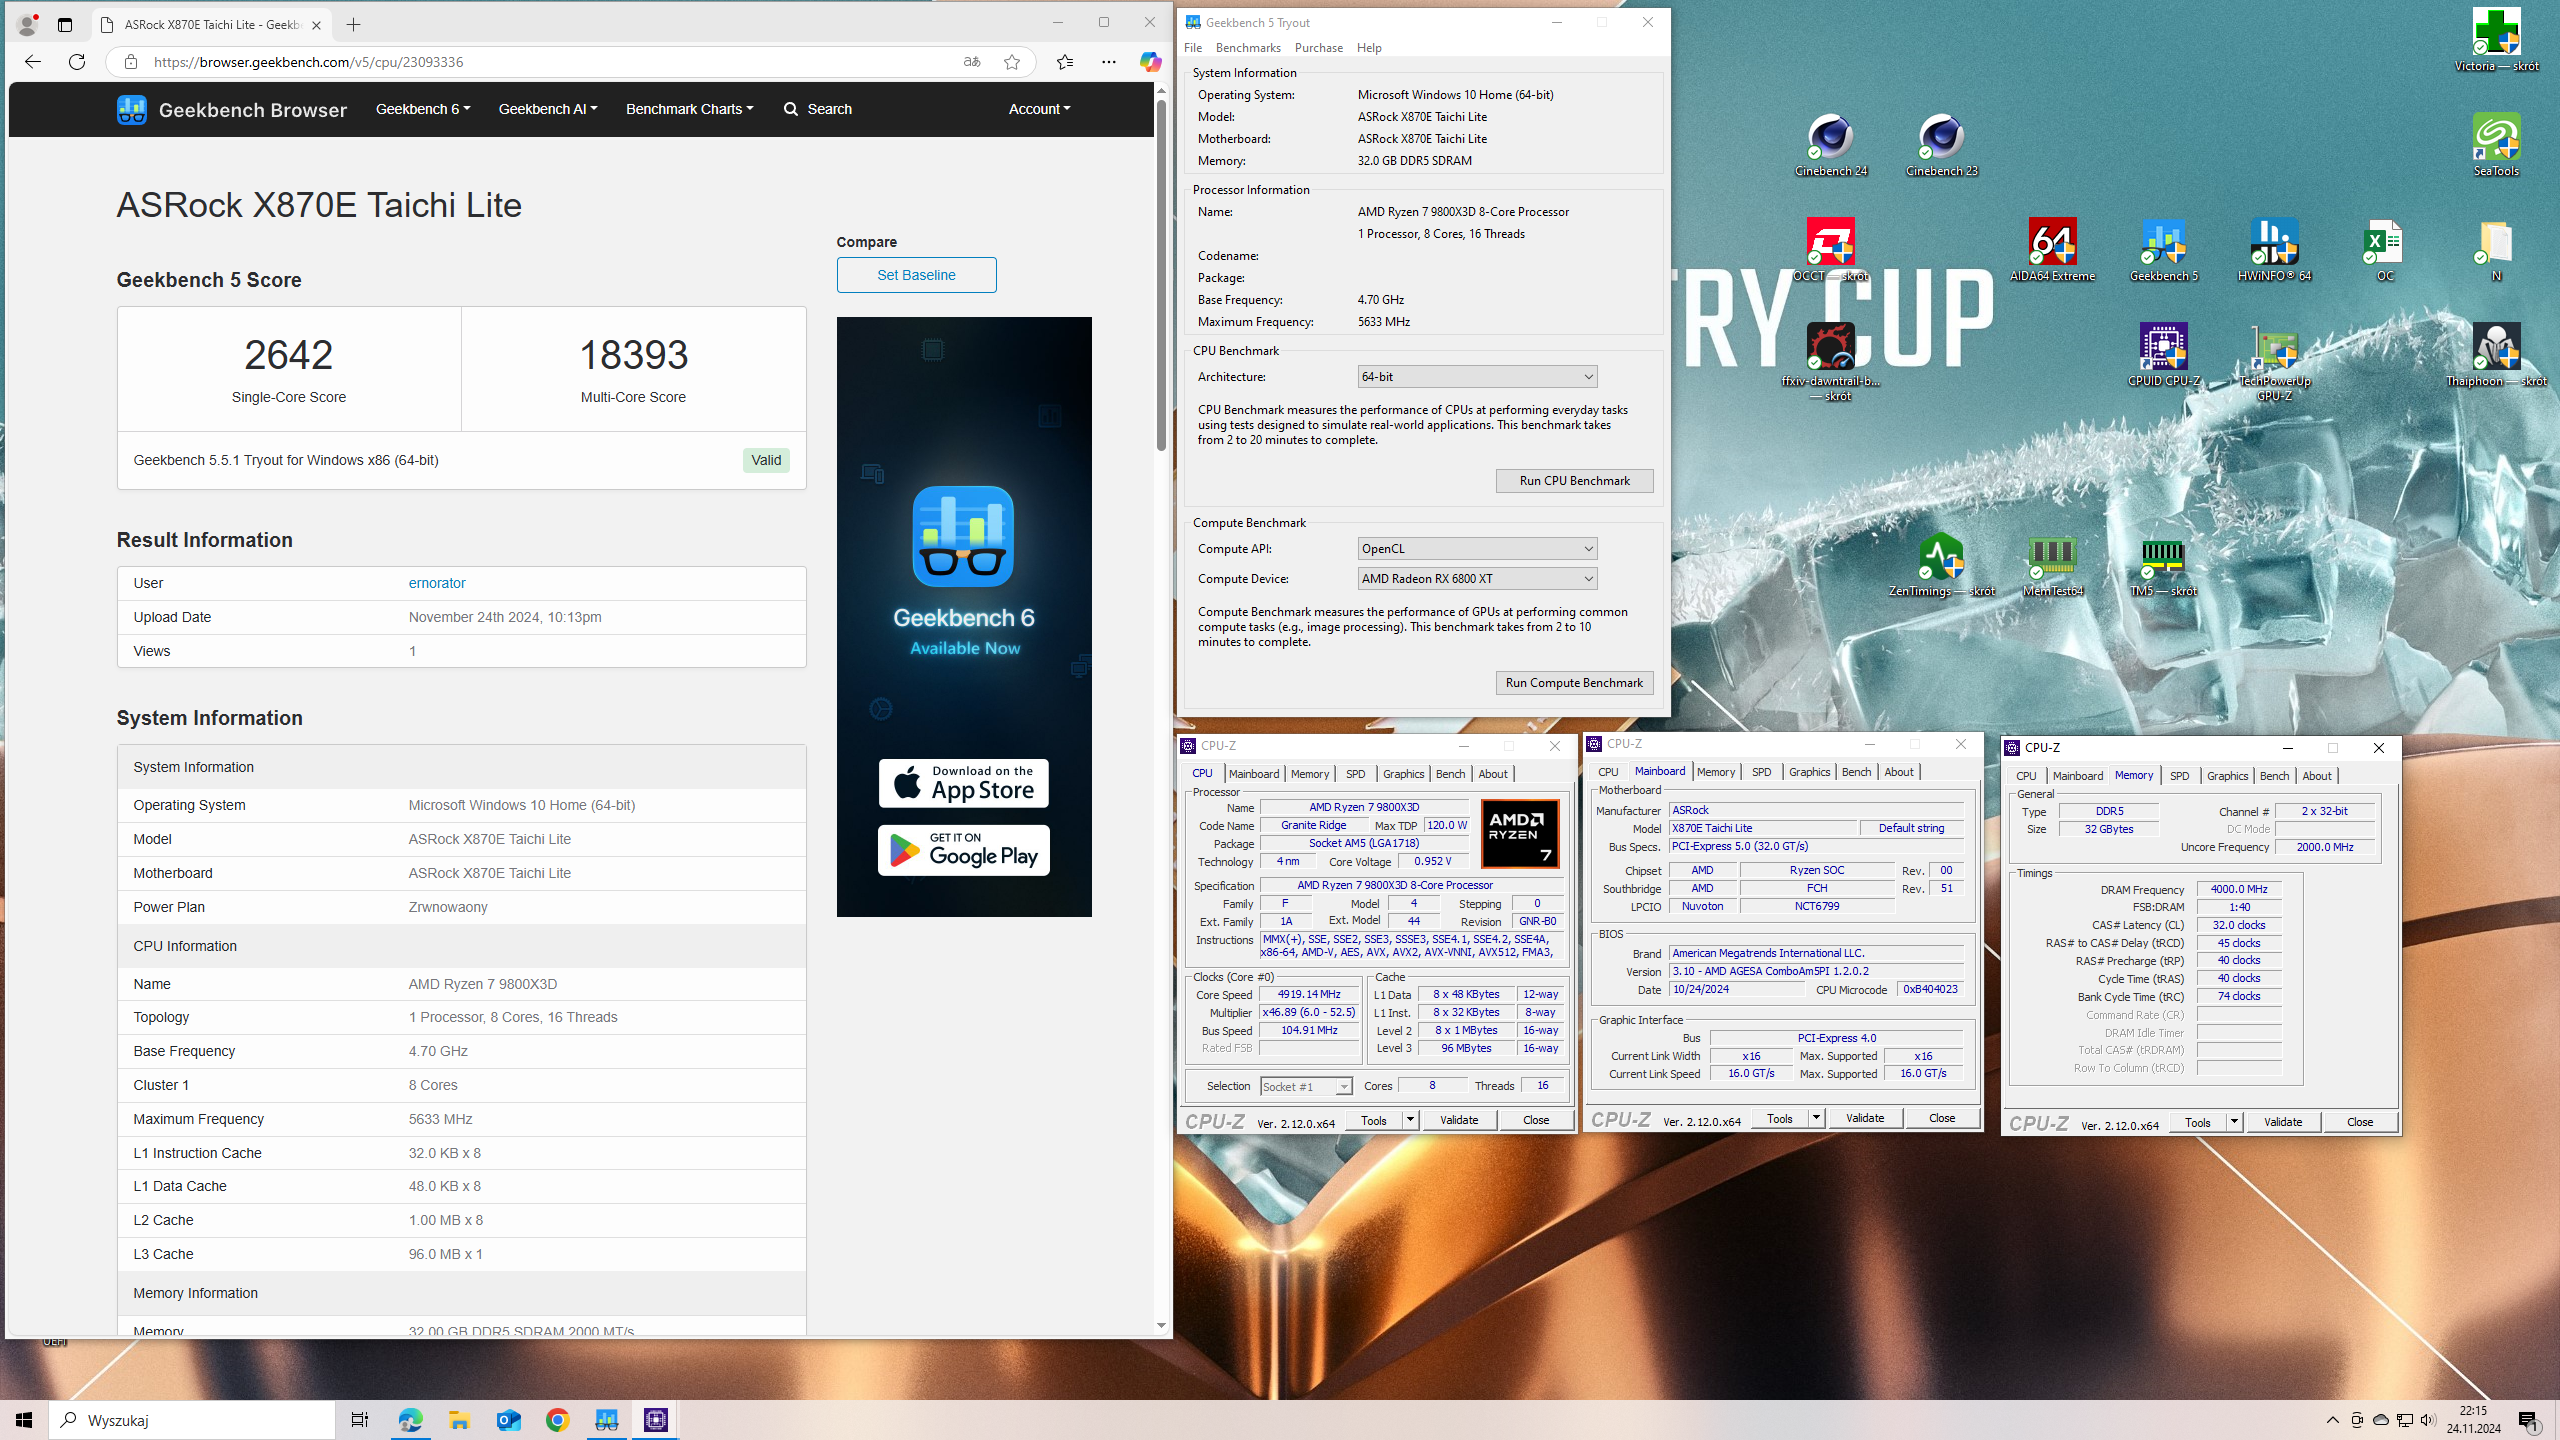Click the Windows Start button
This screenshot has height=1440, width=2560.
pyautogui.click(x=24, y=1420)
